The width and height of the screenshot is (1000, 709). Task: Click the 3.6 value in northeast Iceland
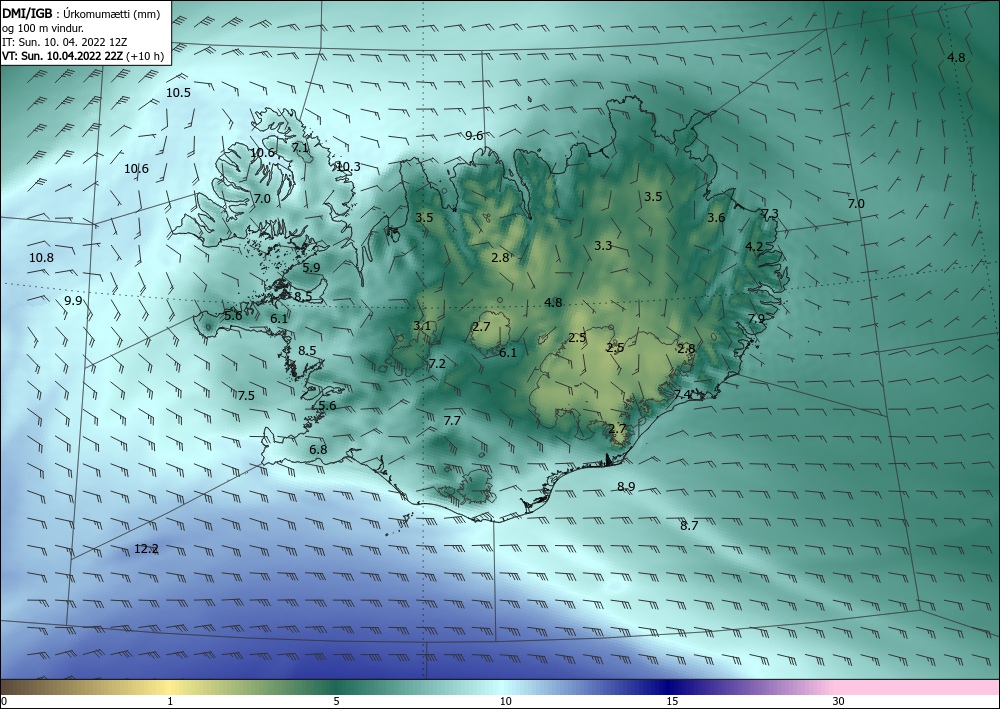716,217
